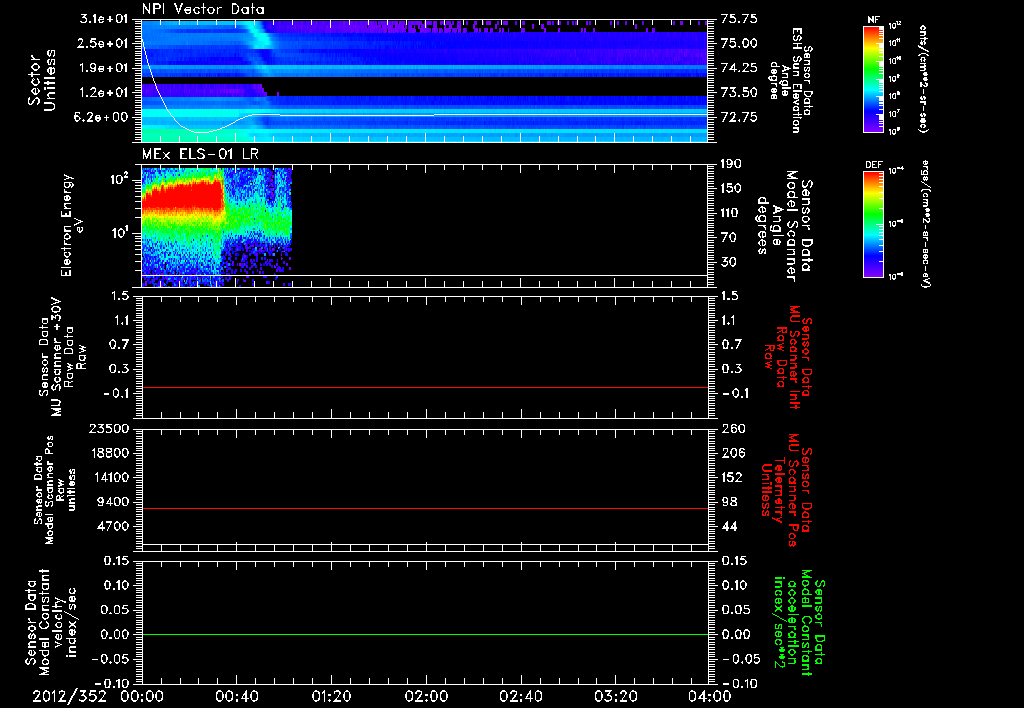
Task: Click the '75.75' sun elevation tick label
Action: (x=739, y=18)
